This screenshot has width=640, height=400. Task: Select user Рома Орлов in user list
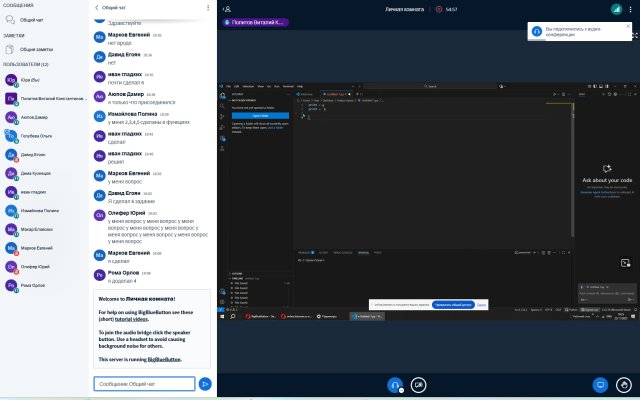coord(45,285)
